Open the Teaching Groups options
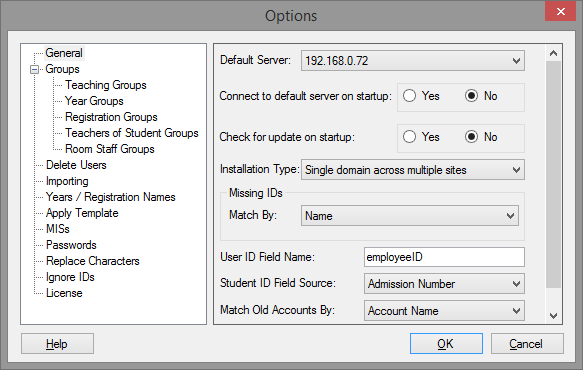Screen dimensions: 583x370 point(106,85)
